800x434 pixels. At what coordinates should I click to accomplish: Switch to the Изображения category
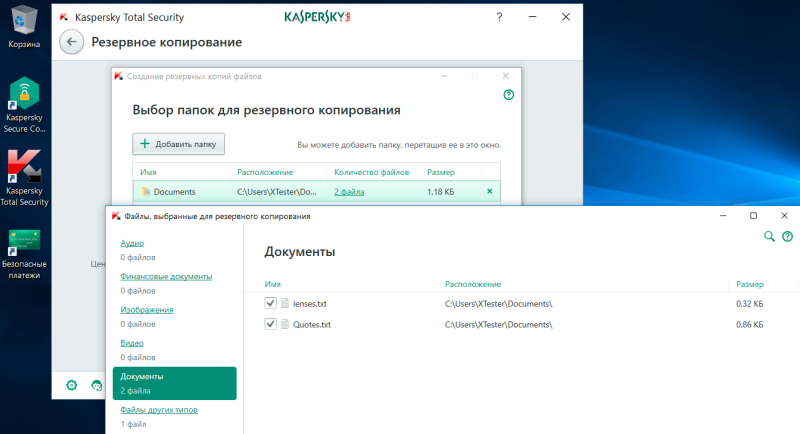tap(146, 310)
